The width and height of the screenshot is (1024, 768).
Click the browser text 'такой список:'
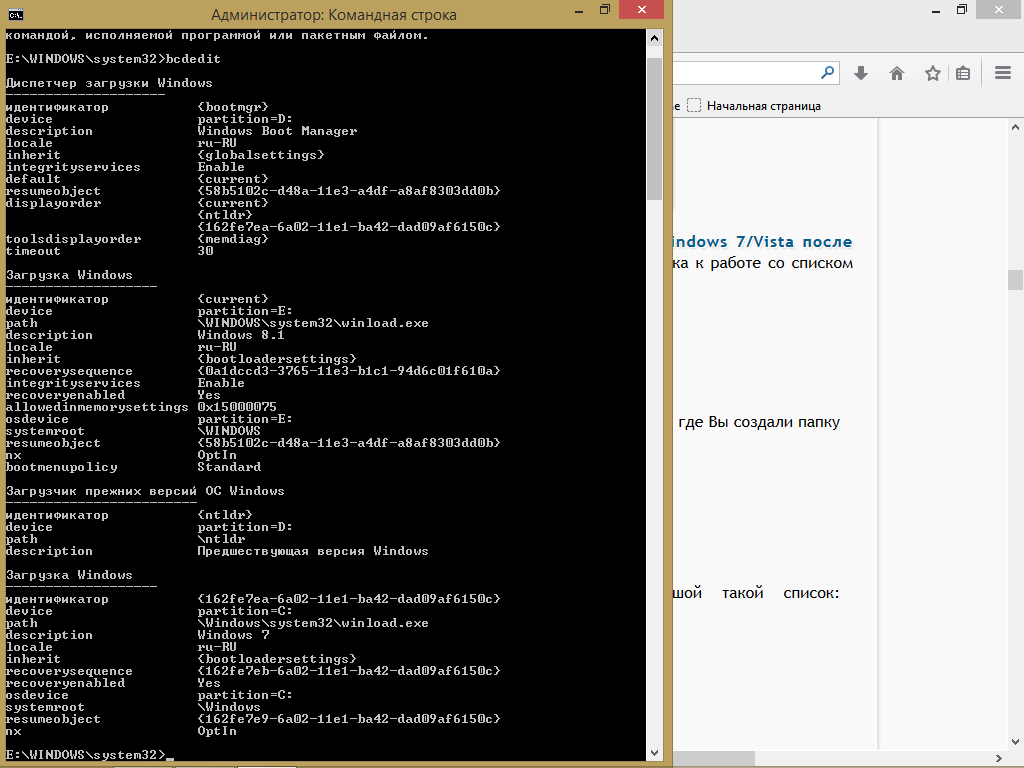pos(780,593)
